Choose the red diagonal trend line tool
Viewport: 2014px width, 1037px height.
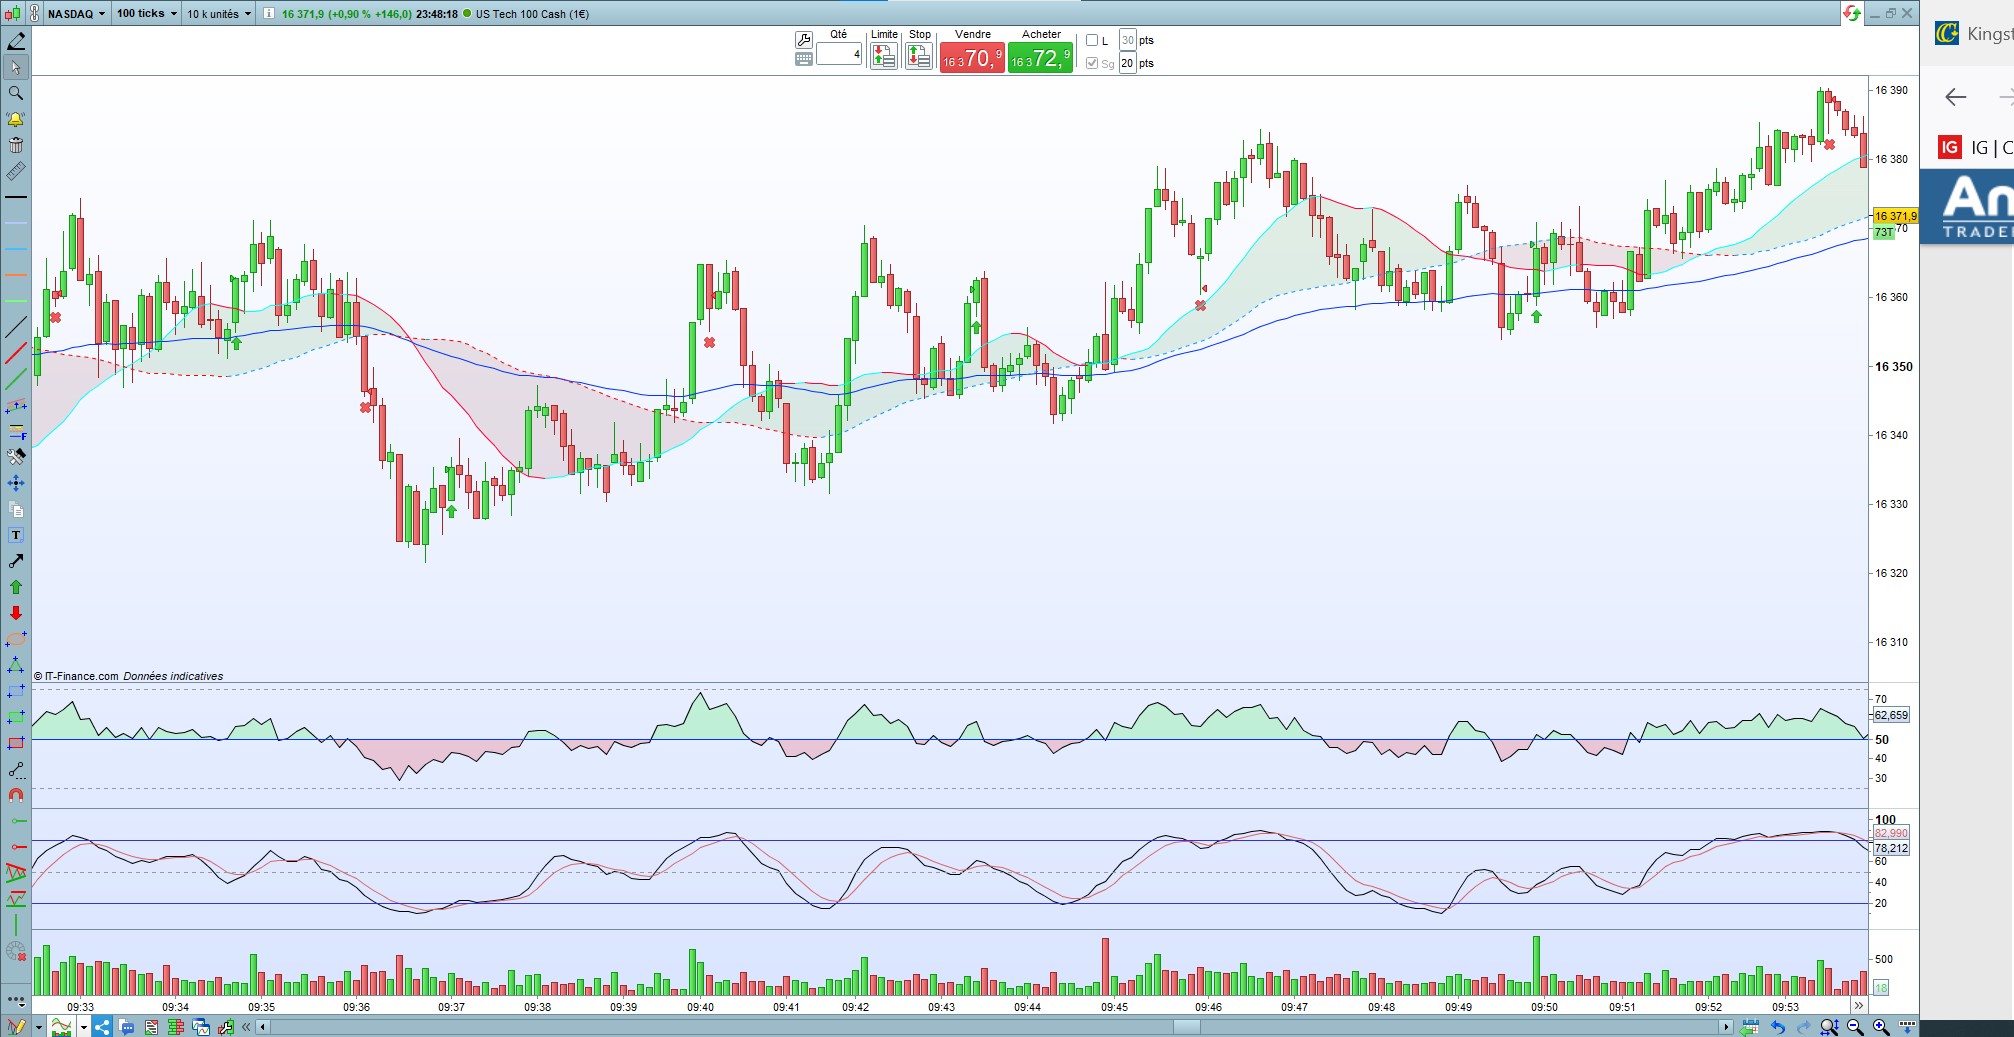(x=16, y=353)
